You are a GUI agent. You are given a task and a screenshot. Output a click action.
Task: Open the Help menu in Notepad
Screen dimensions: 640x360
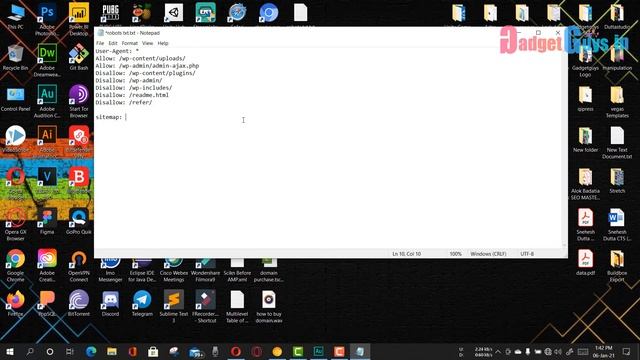pyautogui.click(x=163, y=43)
